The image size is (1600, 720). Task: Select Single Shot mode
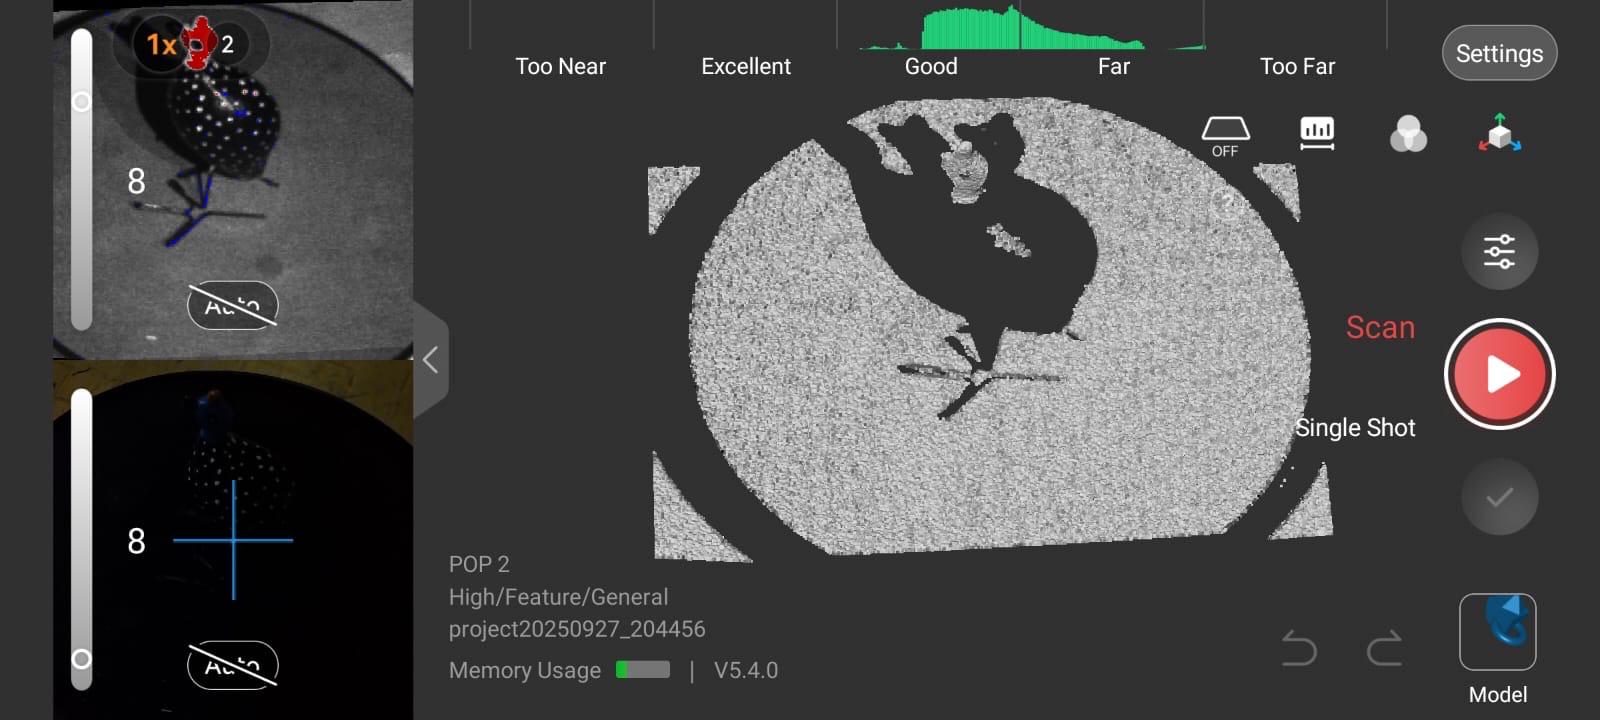pyautogui.click(x=1355, y=428)
